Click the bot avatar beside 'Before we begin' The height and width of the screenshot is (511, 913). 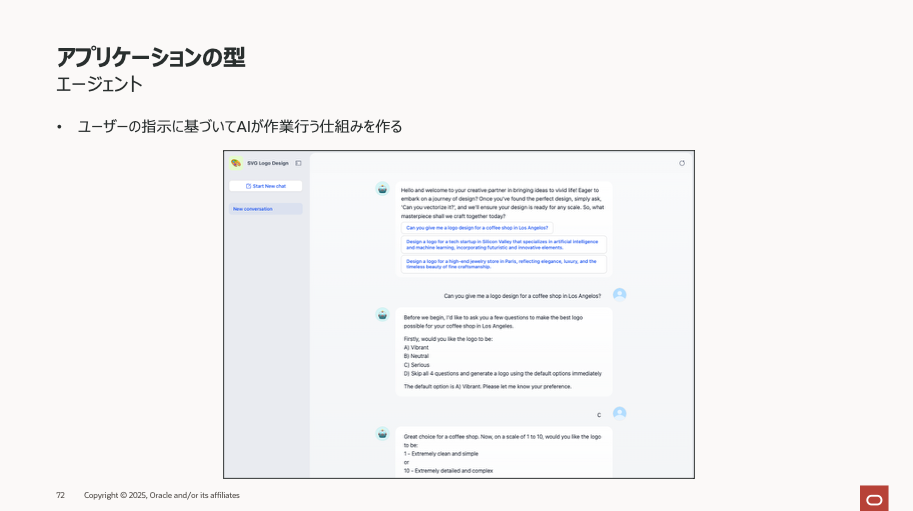[x=383, y=315]
